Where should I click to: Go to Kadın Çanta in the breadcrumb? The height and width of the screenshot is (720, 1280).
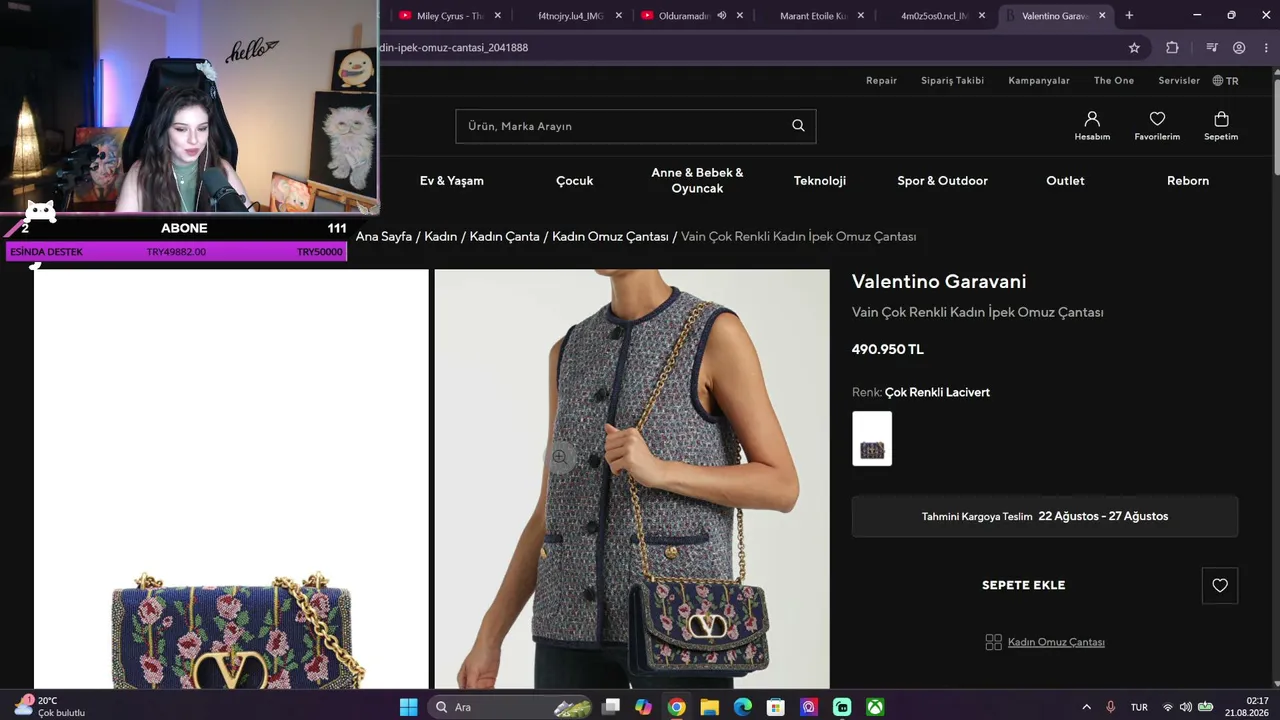coord(504,236)
